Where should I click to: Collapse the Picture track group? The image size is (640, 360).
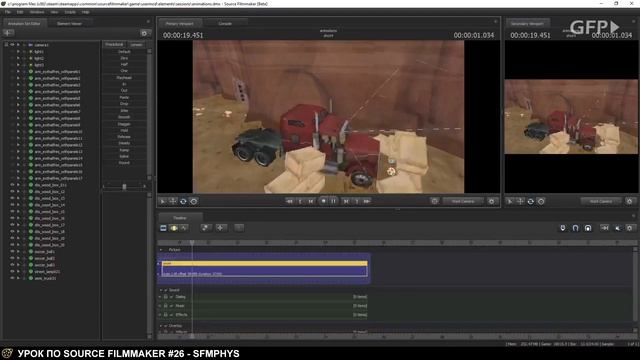click(x=161, y=249)
